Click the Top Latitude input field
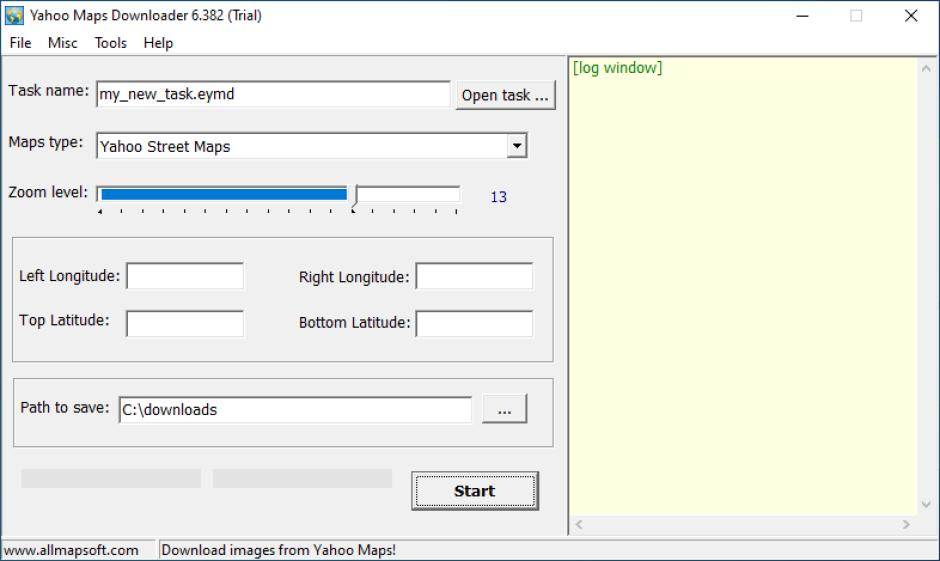Screen dimensions: 940x561 (x=185, y=324)
